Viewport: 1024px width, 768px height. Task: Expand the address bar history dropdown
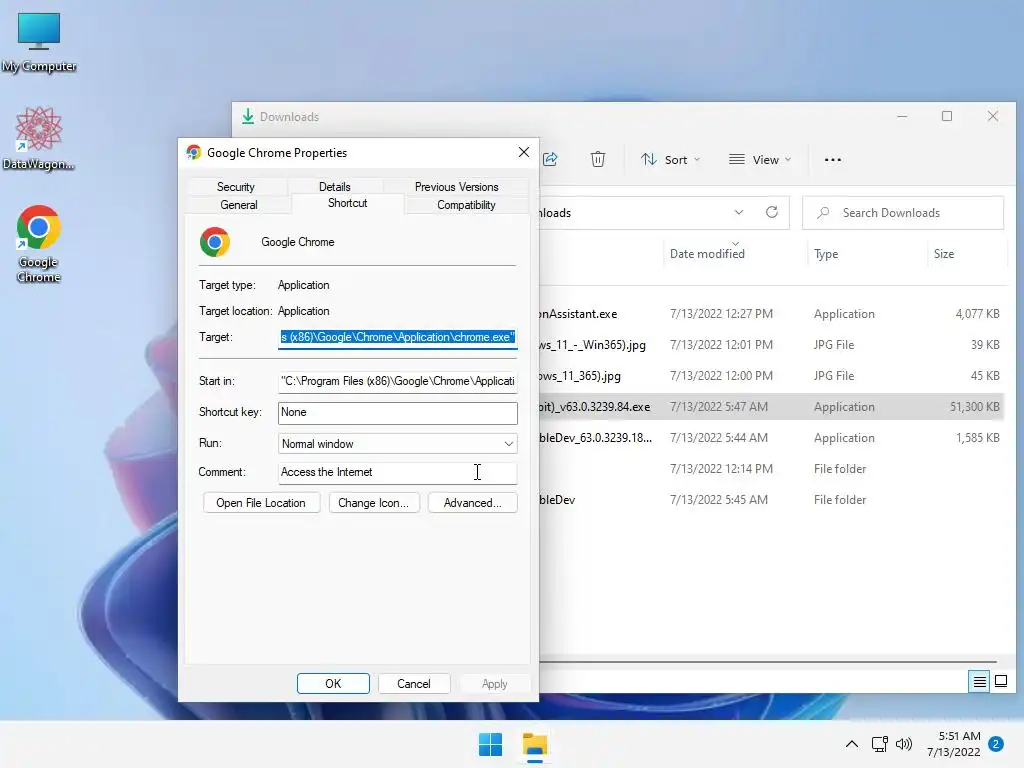click(x=739, y=212)
